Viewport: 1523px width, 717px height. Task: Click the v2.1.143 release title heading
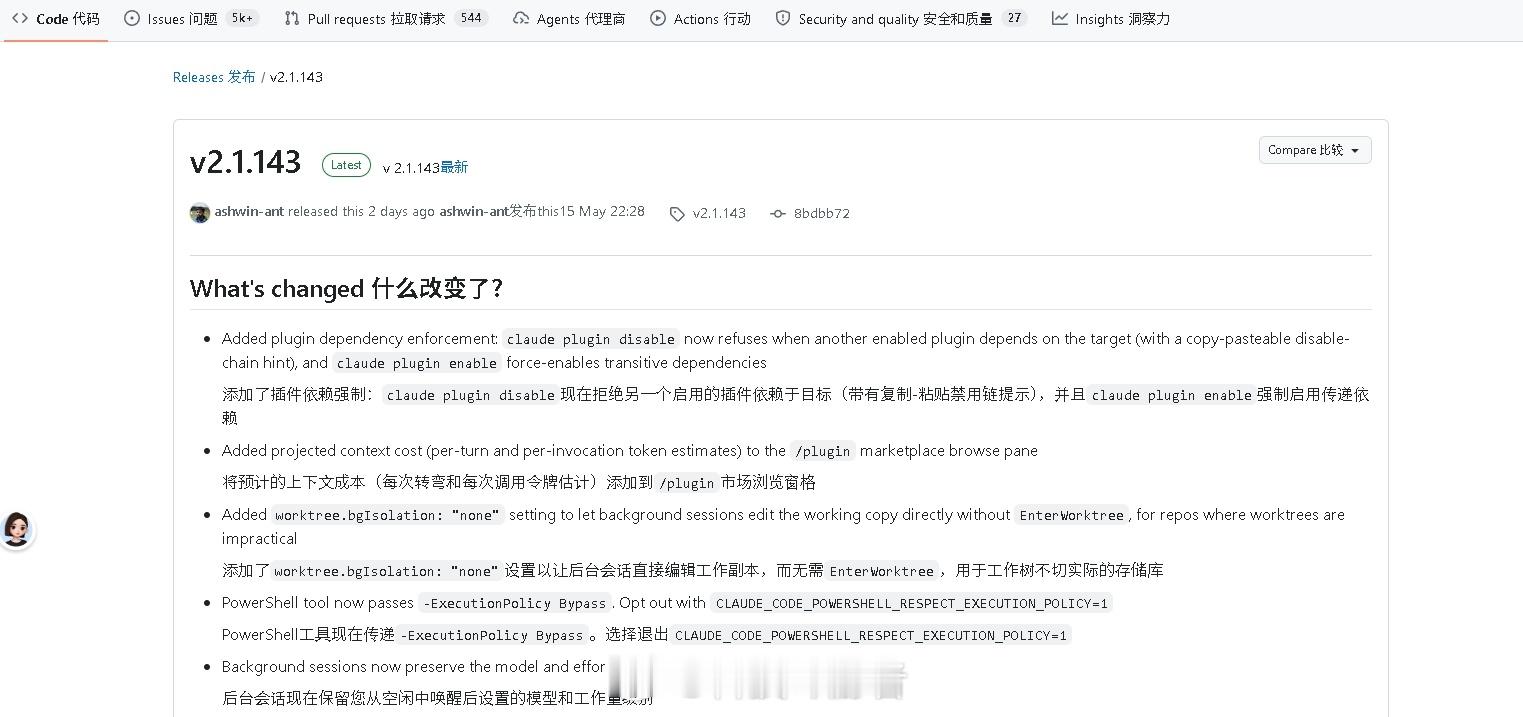point(245,162)
